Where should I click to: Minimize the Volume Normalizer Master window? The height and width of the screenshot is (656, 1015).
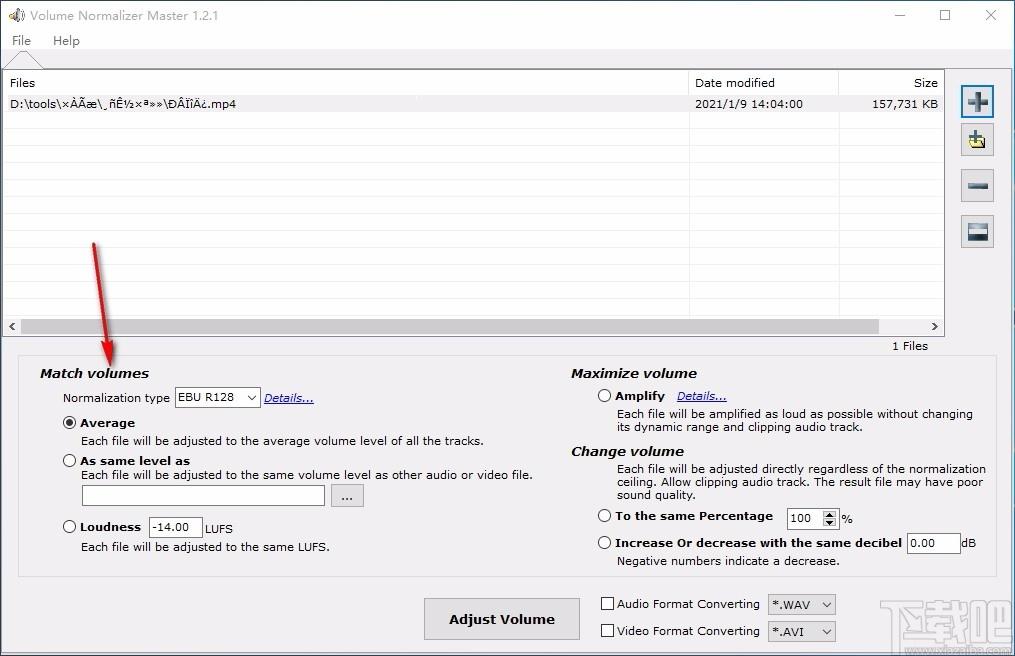point(900,15)
